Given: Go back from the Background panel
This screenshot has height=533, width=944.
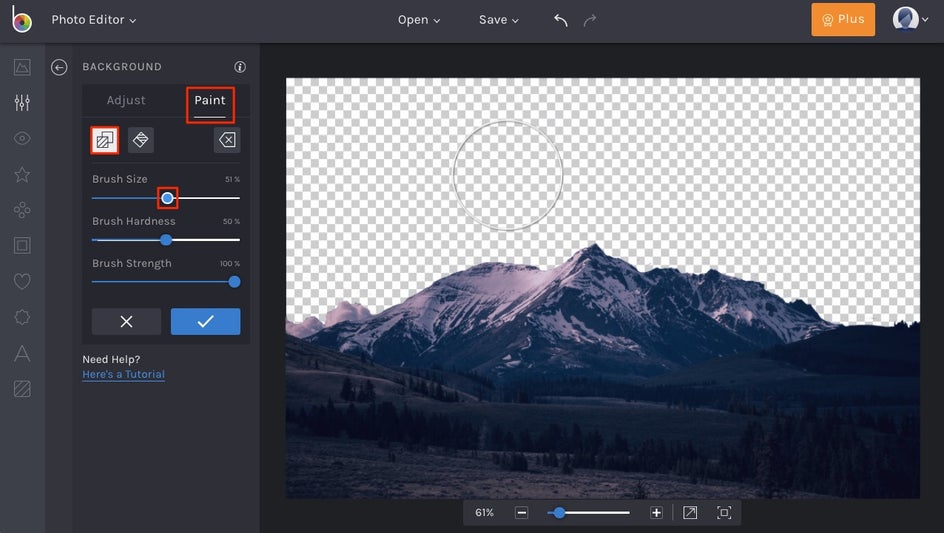Looking at the screenshot, I should (x=59, y=67).
